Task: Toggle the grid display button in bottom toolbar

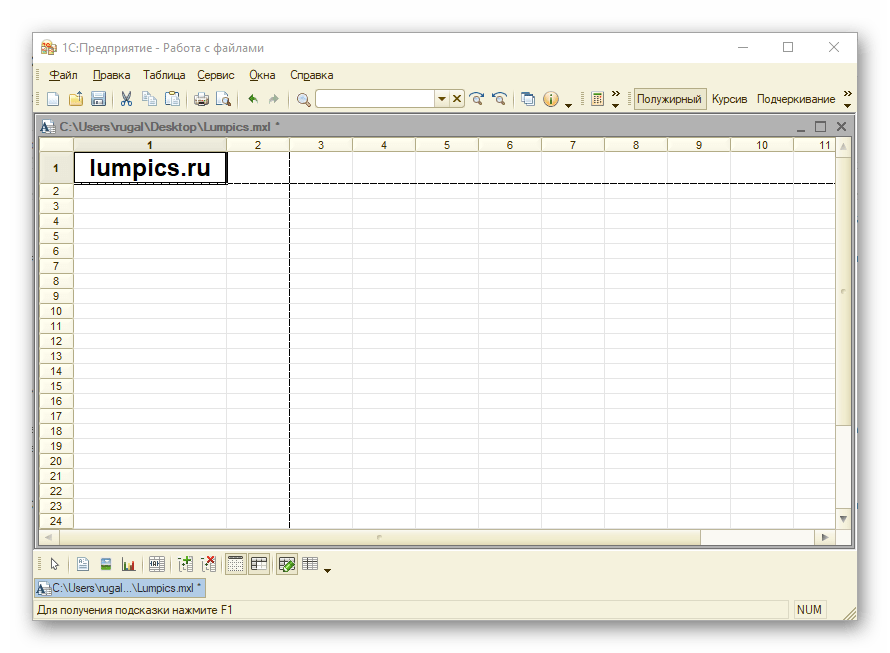Action: click(x=236, y=564)
